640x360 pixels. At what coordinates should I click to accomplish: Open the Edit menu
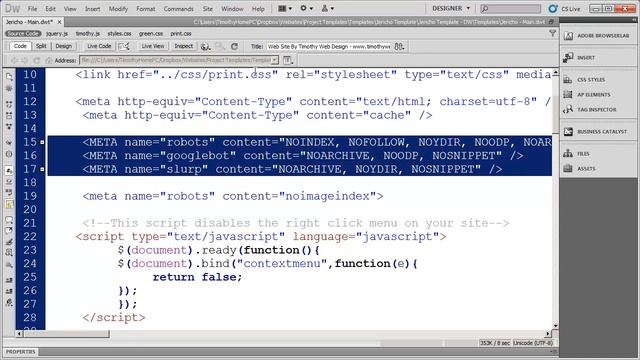pos(50,9)
